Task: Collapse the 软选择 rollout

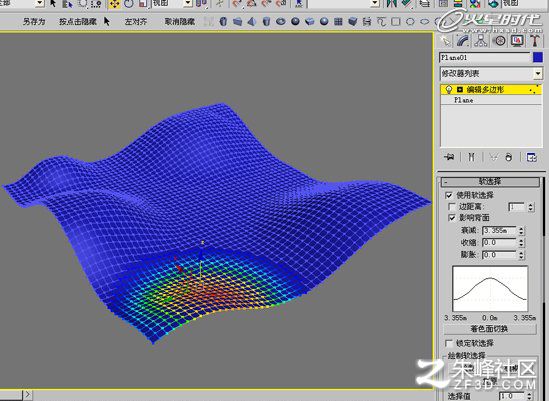Action: tap(490, 181)
